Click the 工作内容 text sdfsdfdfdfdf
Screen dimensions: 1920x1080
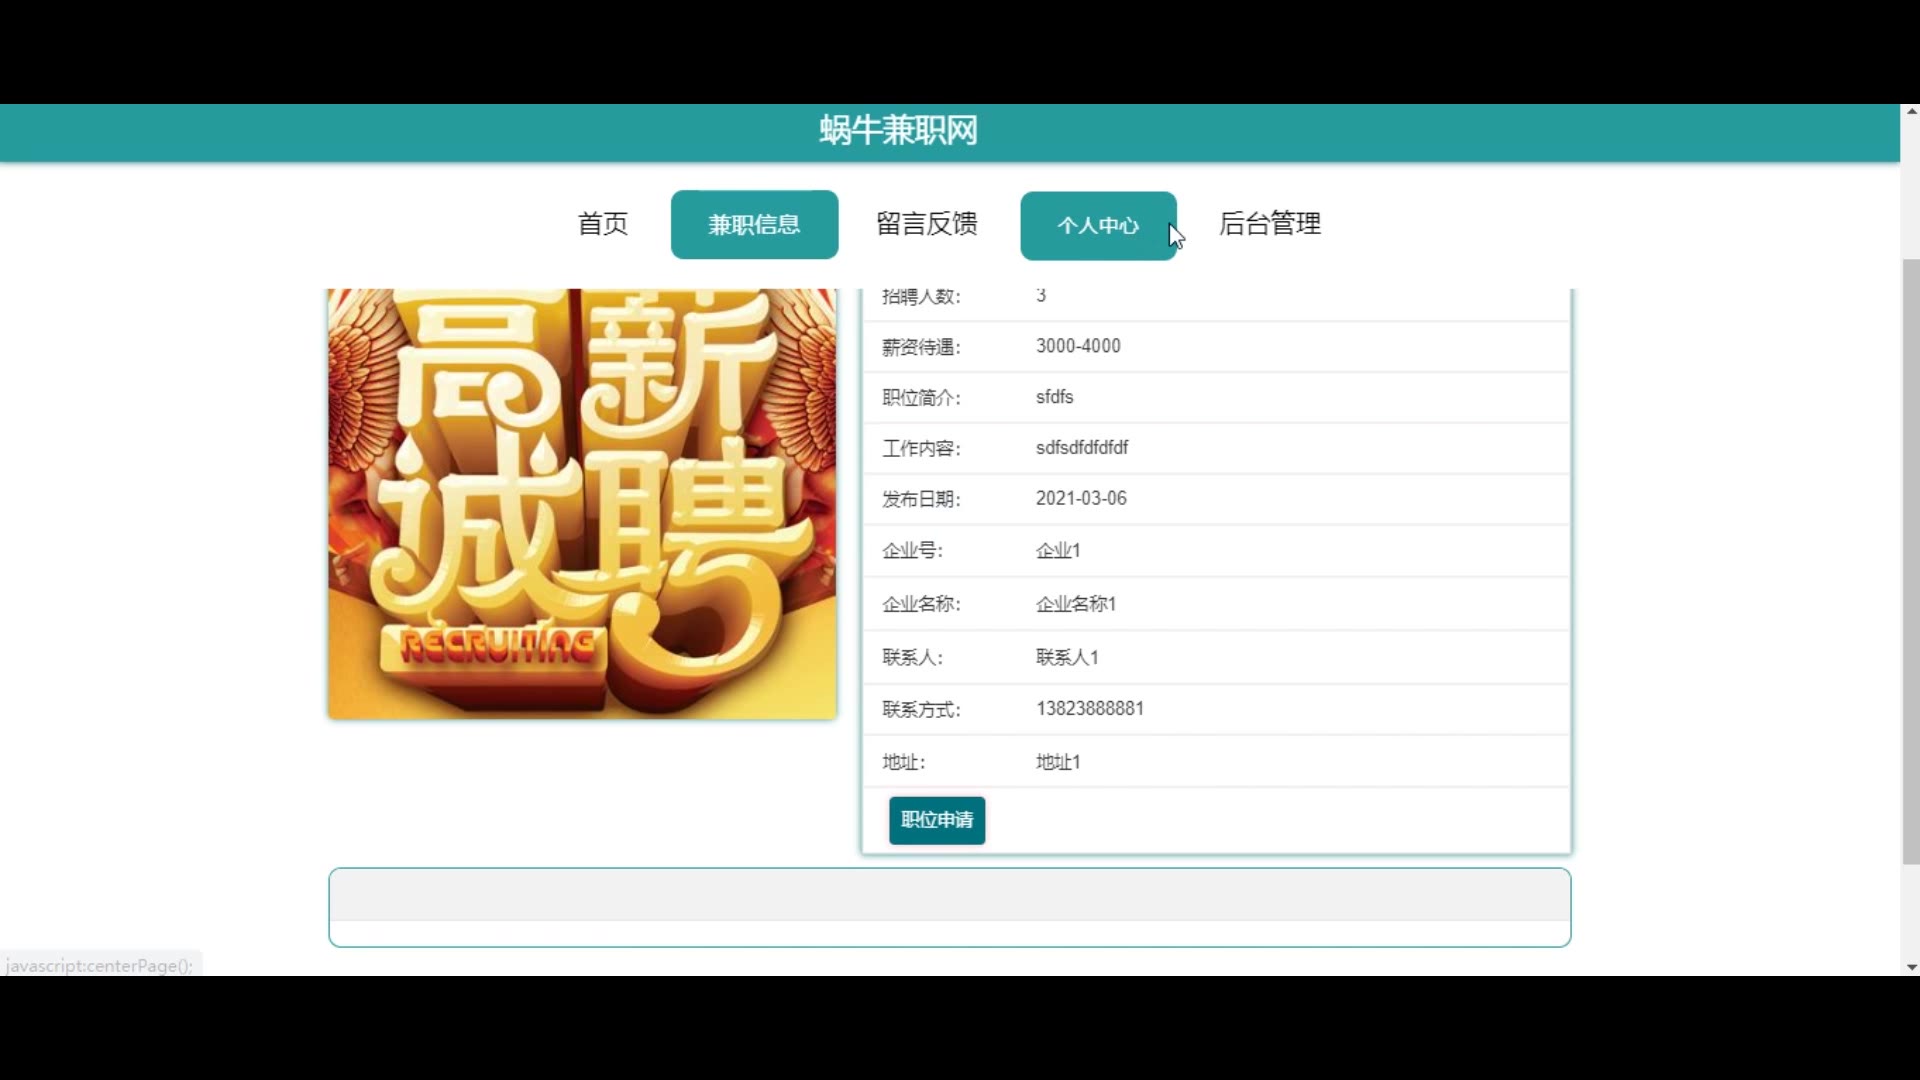pos(1081,448)
